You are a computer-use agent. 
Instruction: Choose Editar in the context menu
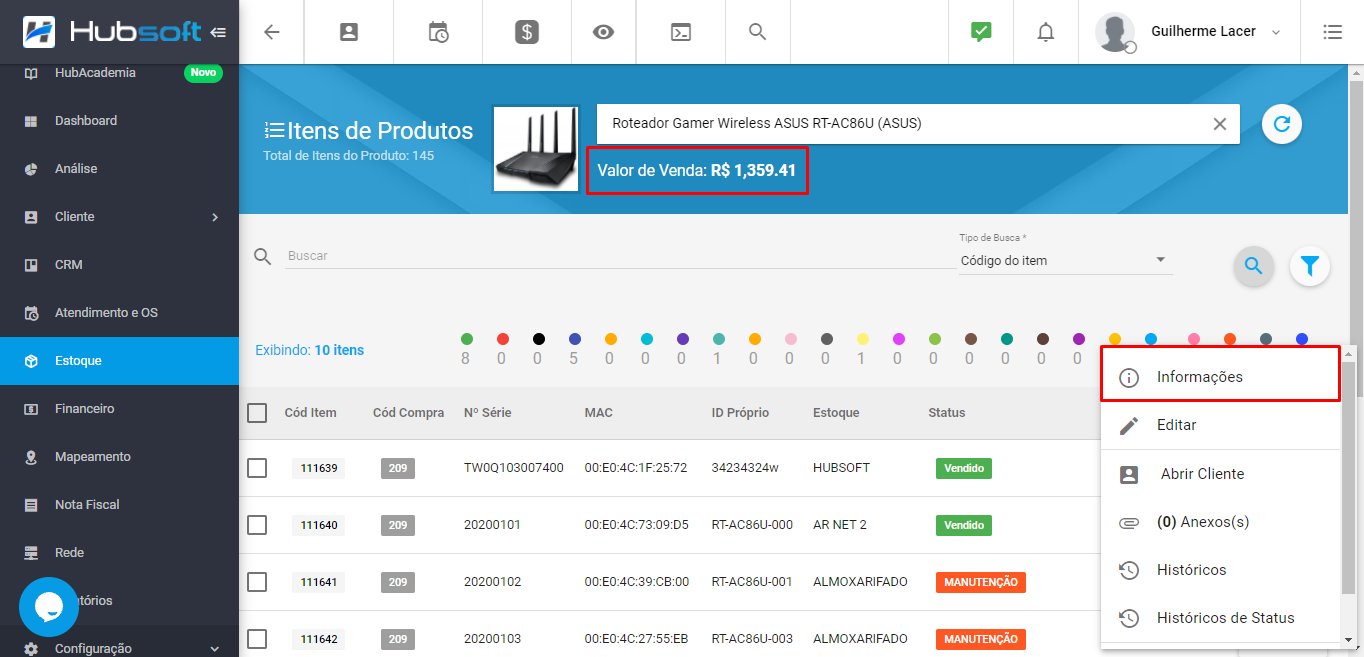pos(1220,425)
